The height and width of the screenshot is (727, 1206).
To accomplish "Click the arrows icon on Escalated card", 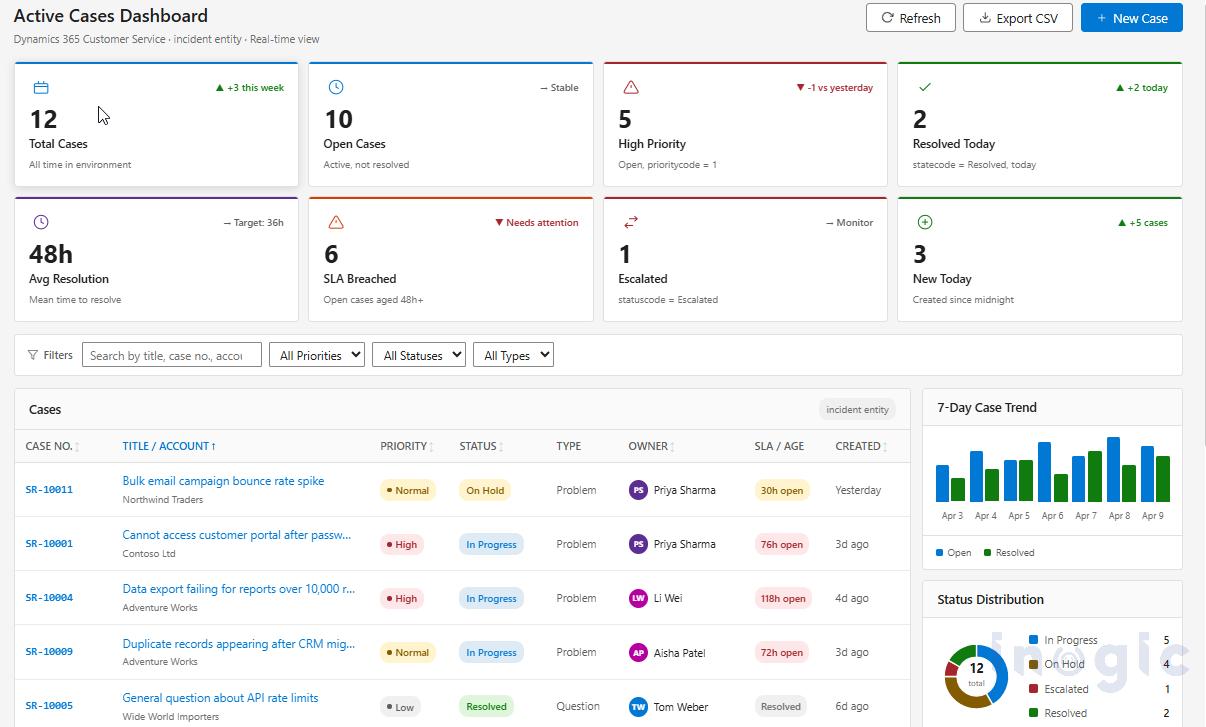I will point(629,222).
